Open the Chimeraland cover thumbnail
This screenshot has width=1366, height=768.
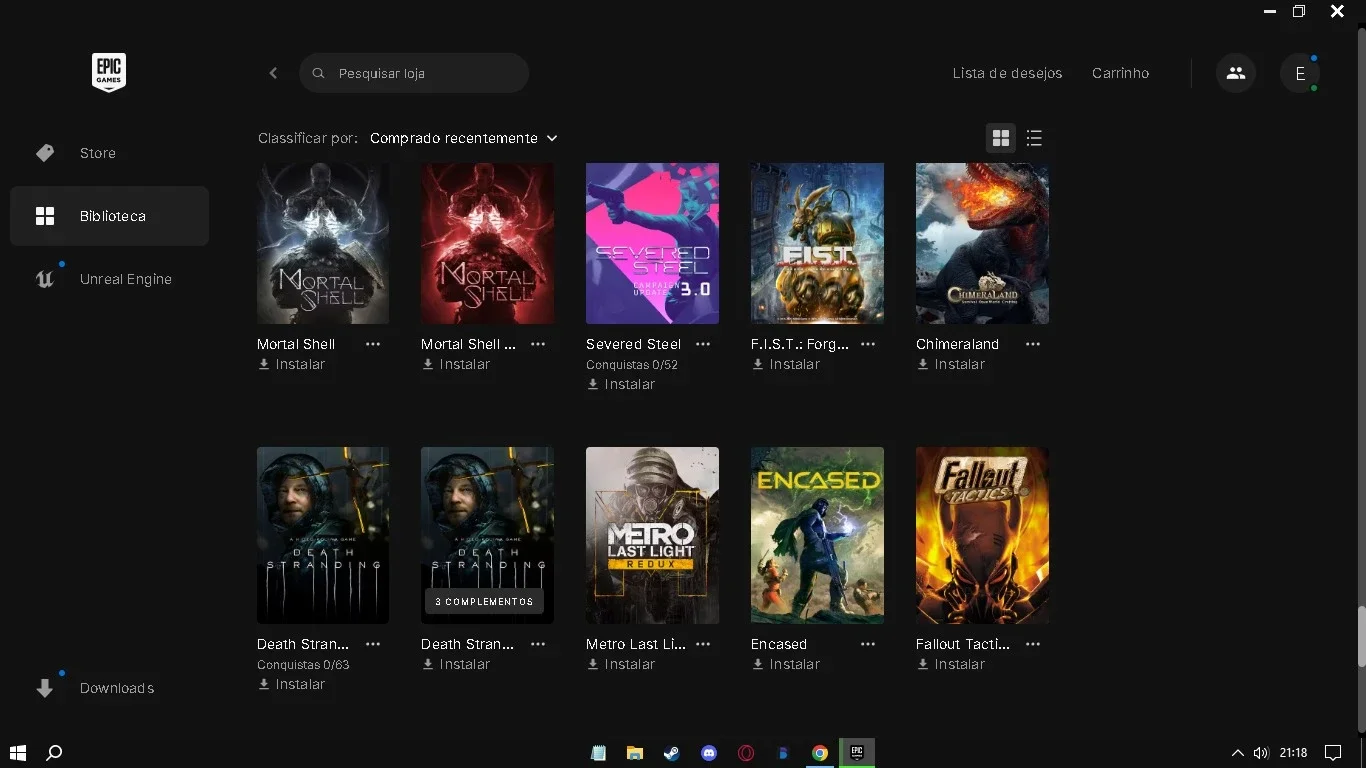tap(982, 243)
